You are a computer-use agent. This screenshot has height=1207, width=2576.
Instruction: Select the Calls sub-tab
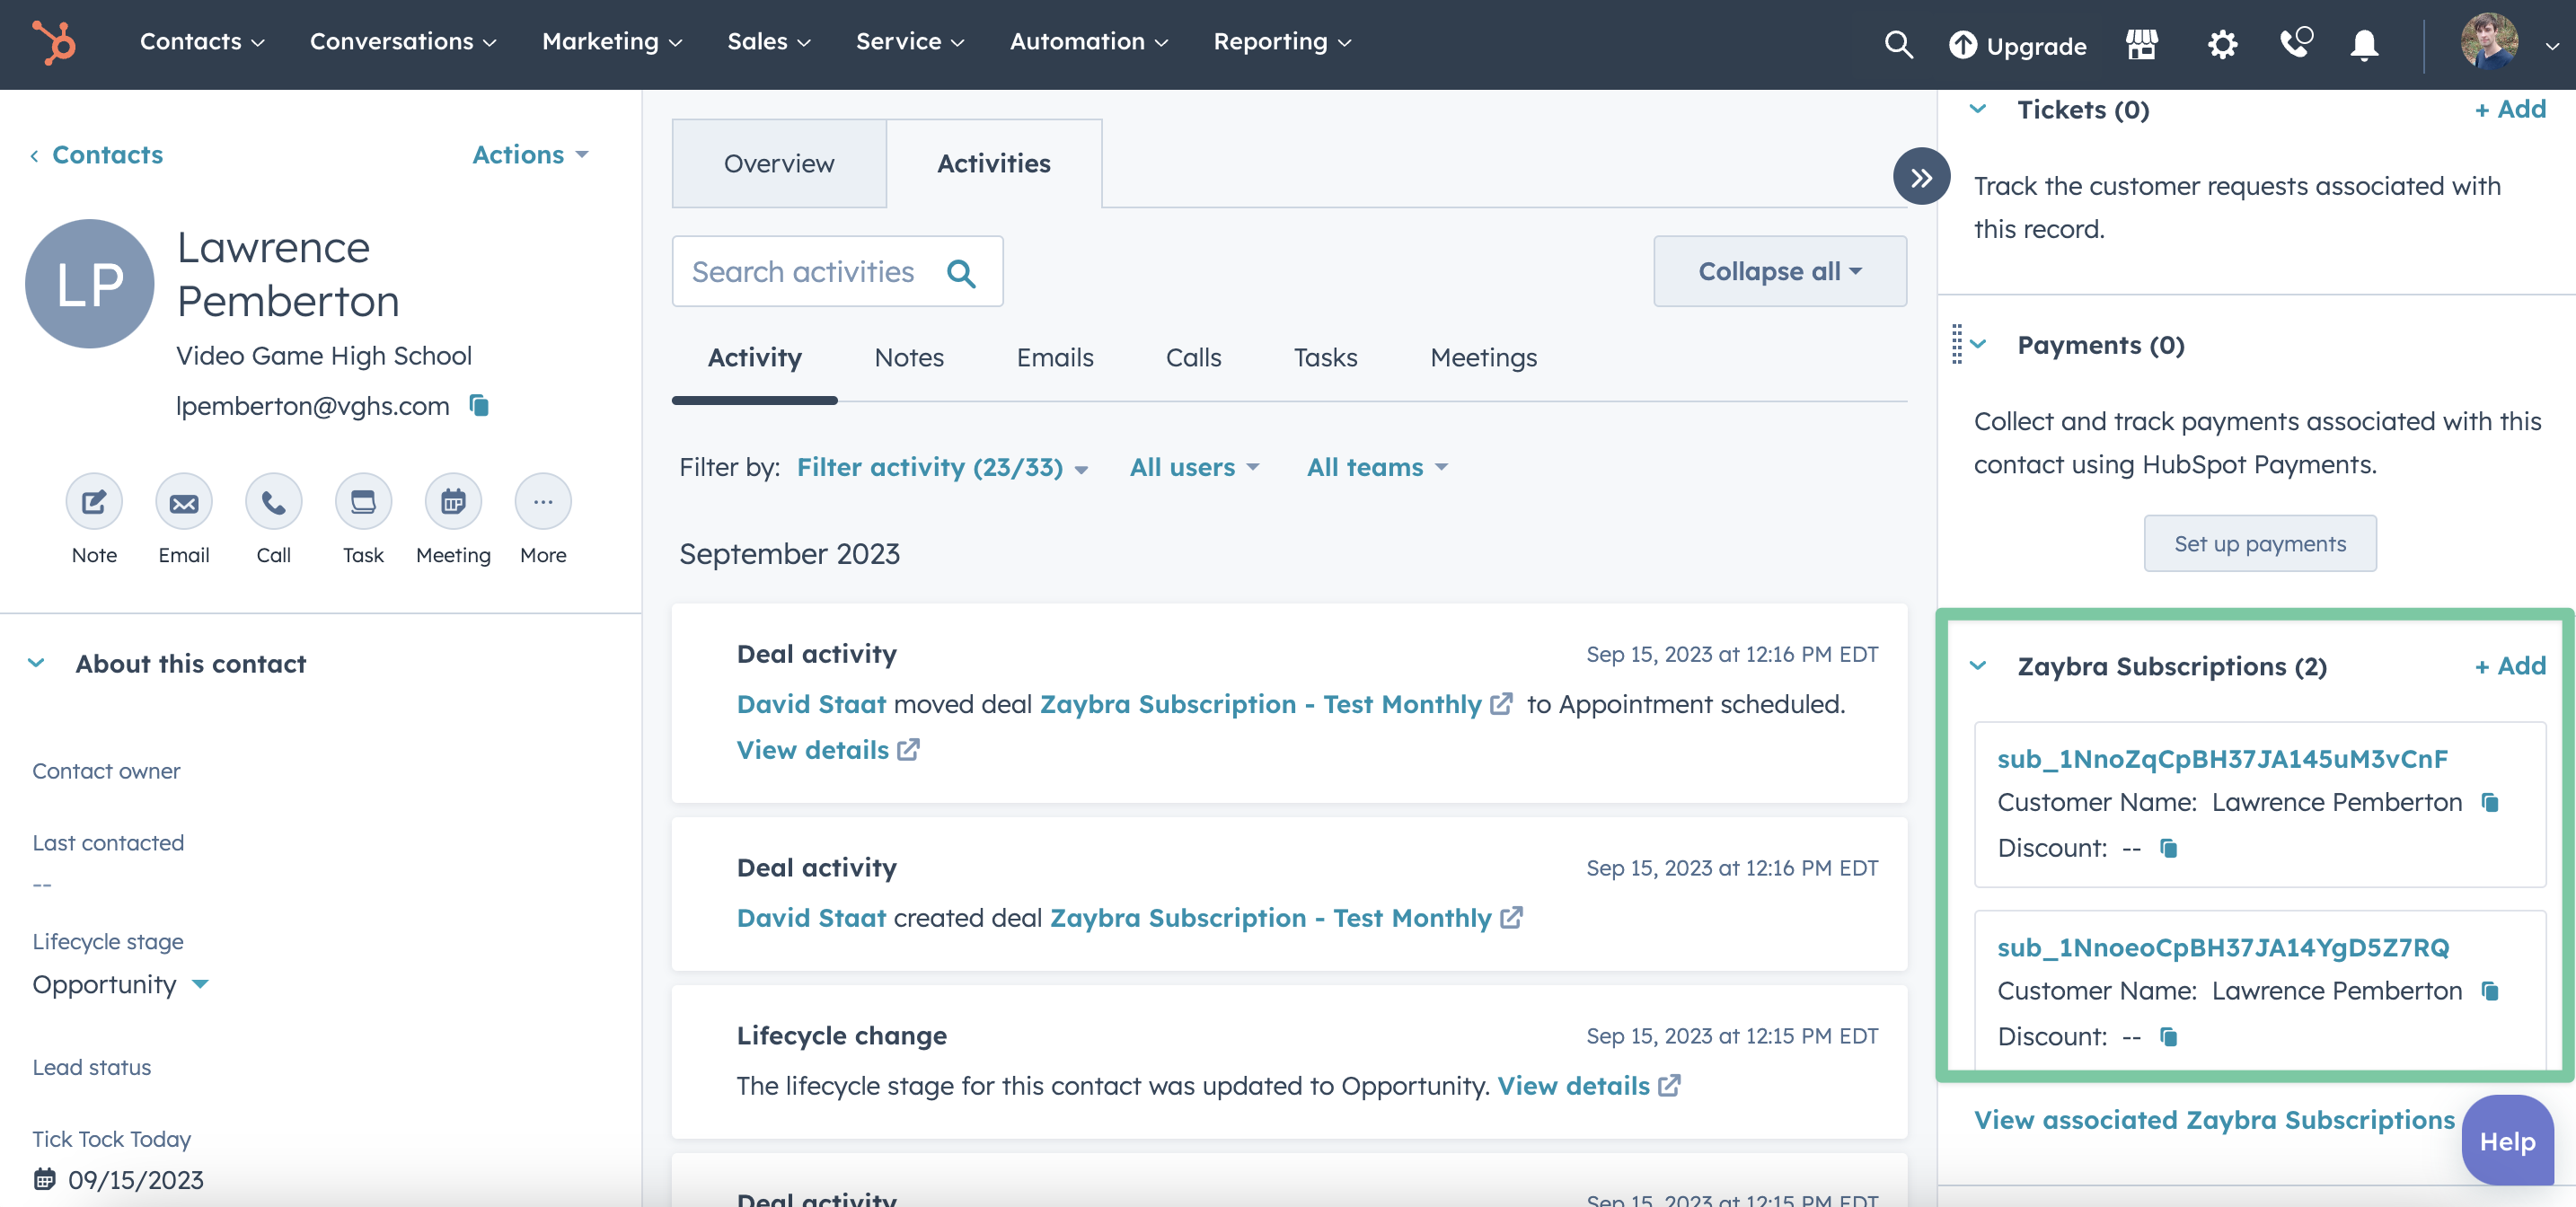[x=1193, y=358]
